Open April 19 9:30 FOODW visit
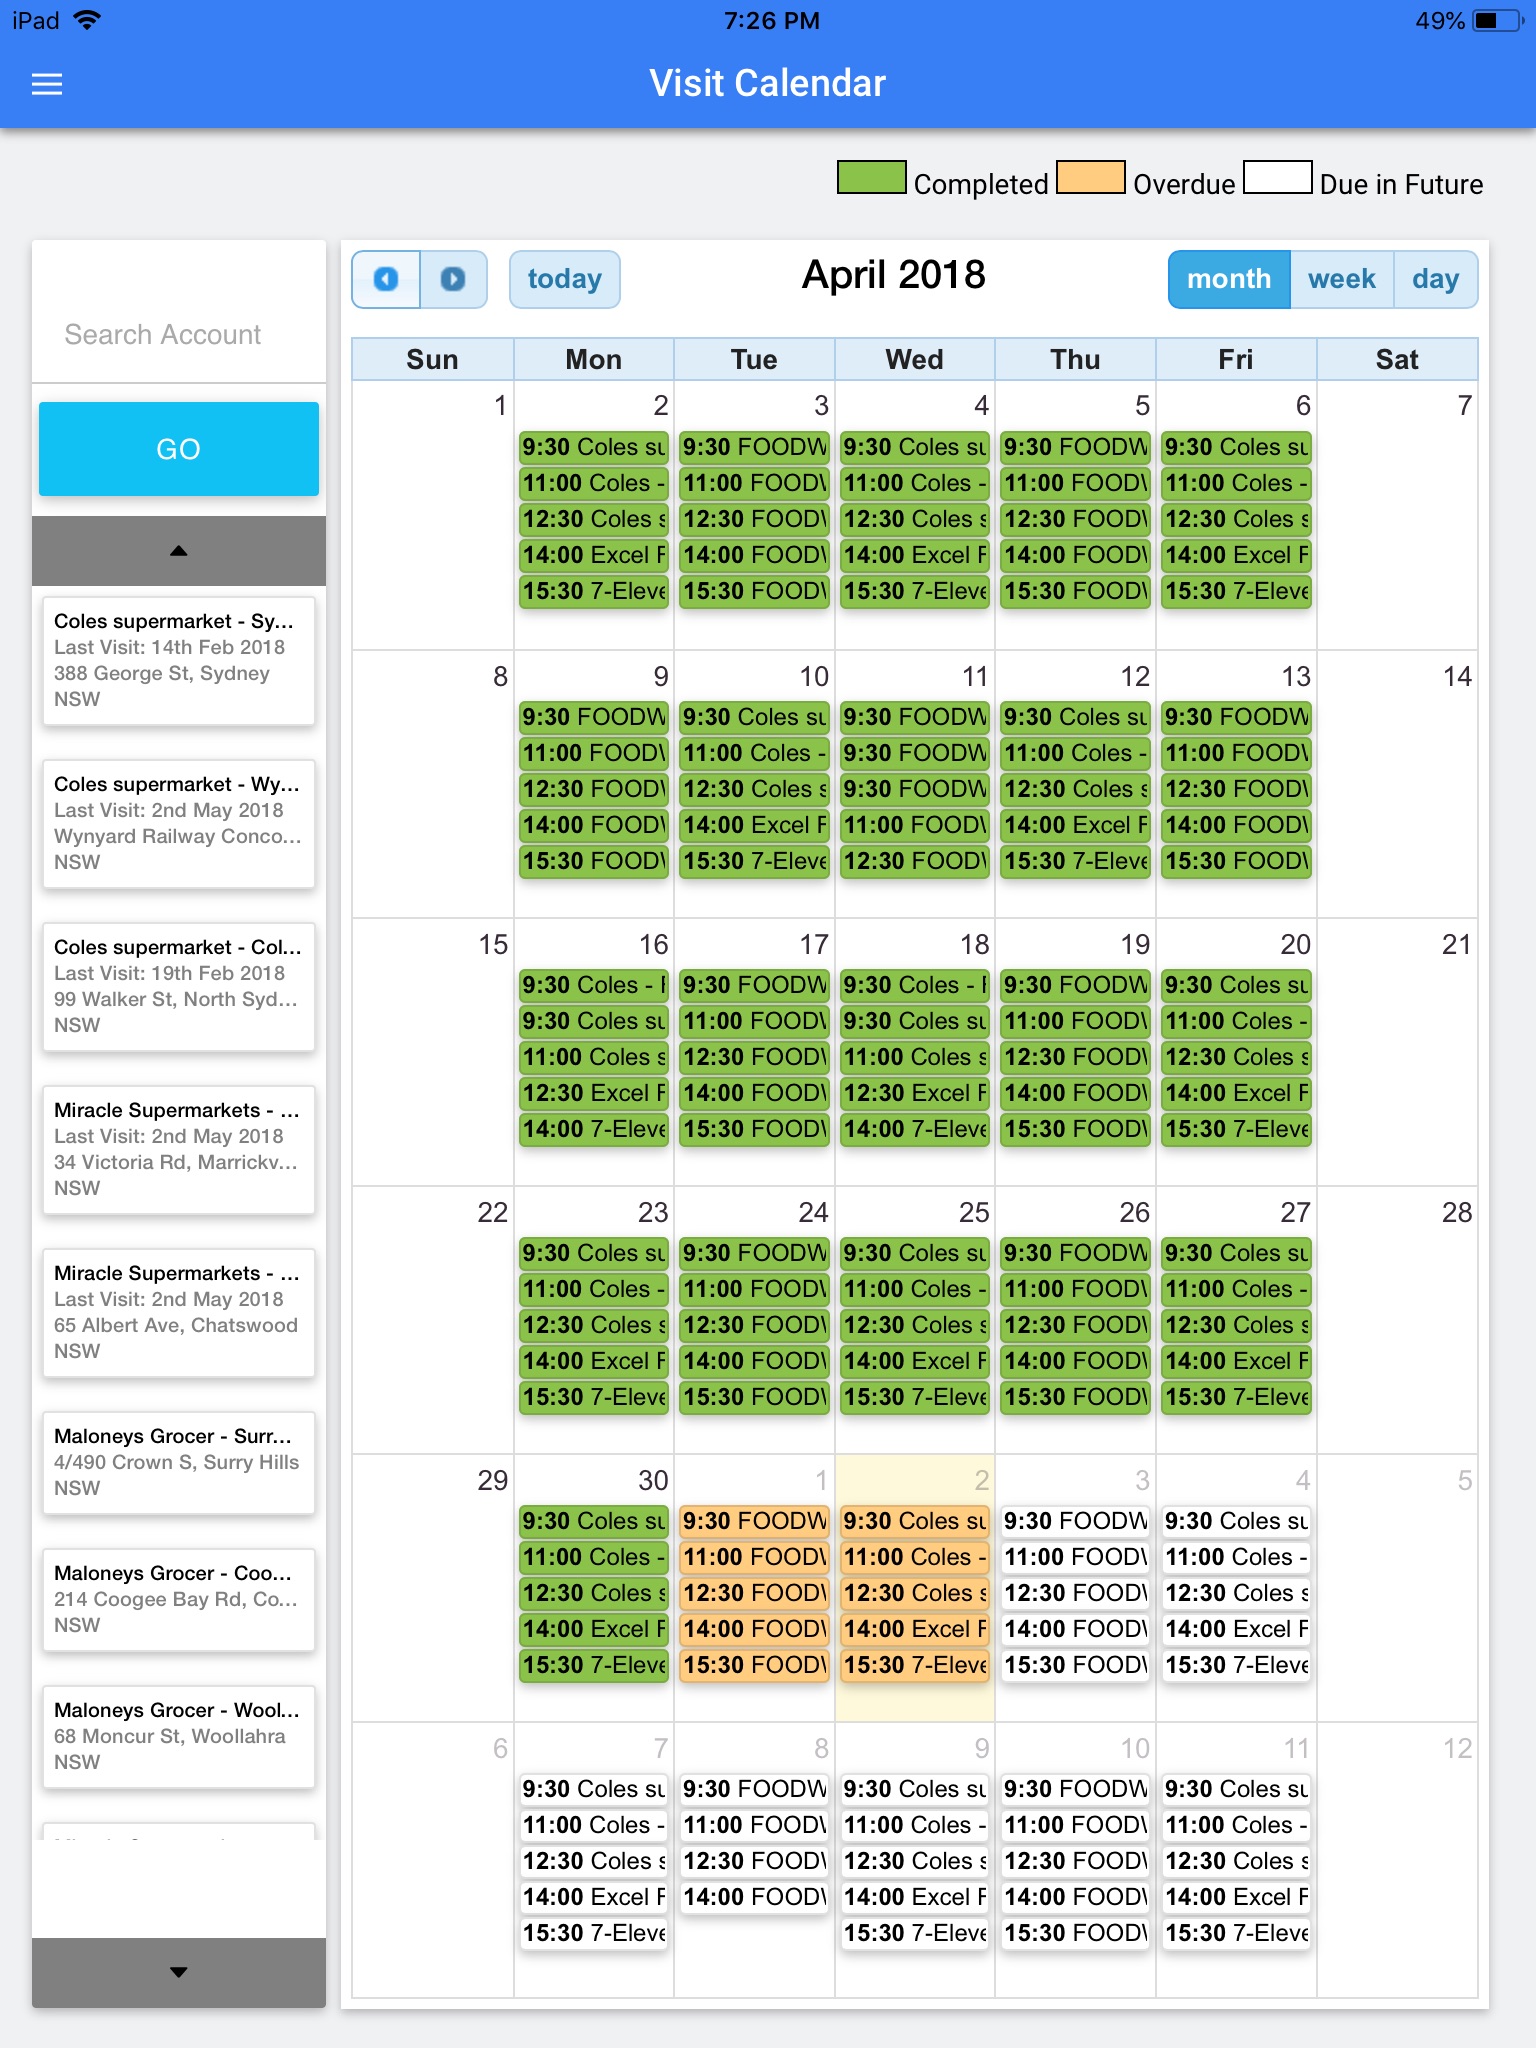 pos(1076,985)
